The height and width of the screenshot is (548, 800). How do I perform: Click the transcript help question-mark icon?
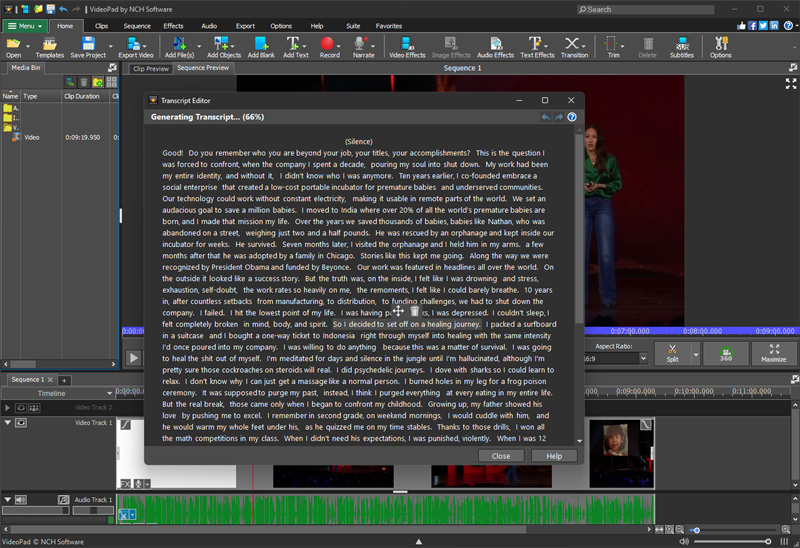pos(572,117)
